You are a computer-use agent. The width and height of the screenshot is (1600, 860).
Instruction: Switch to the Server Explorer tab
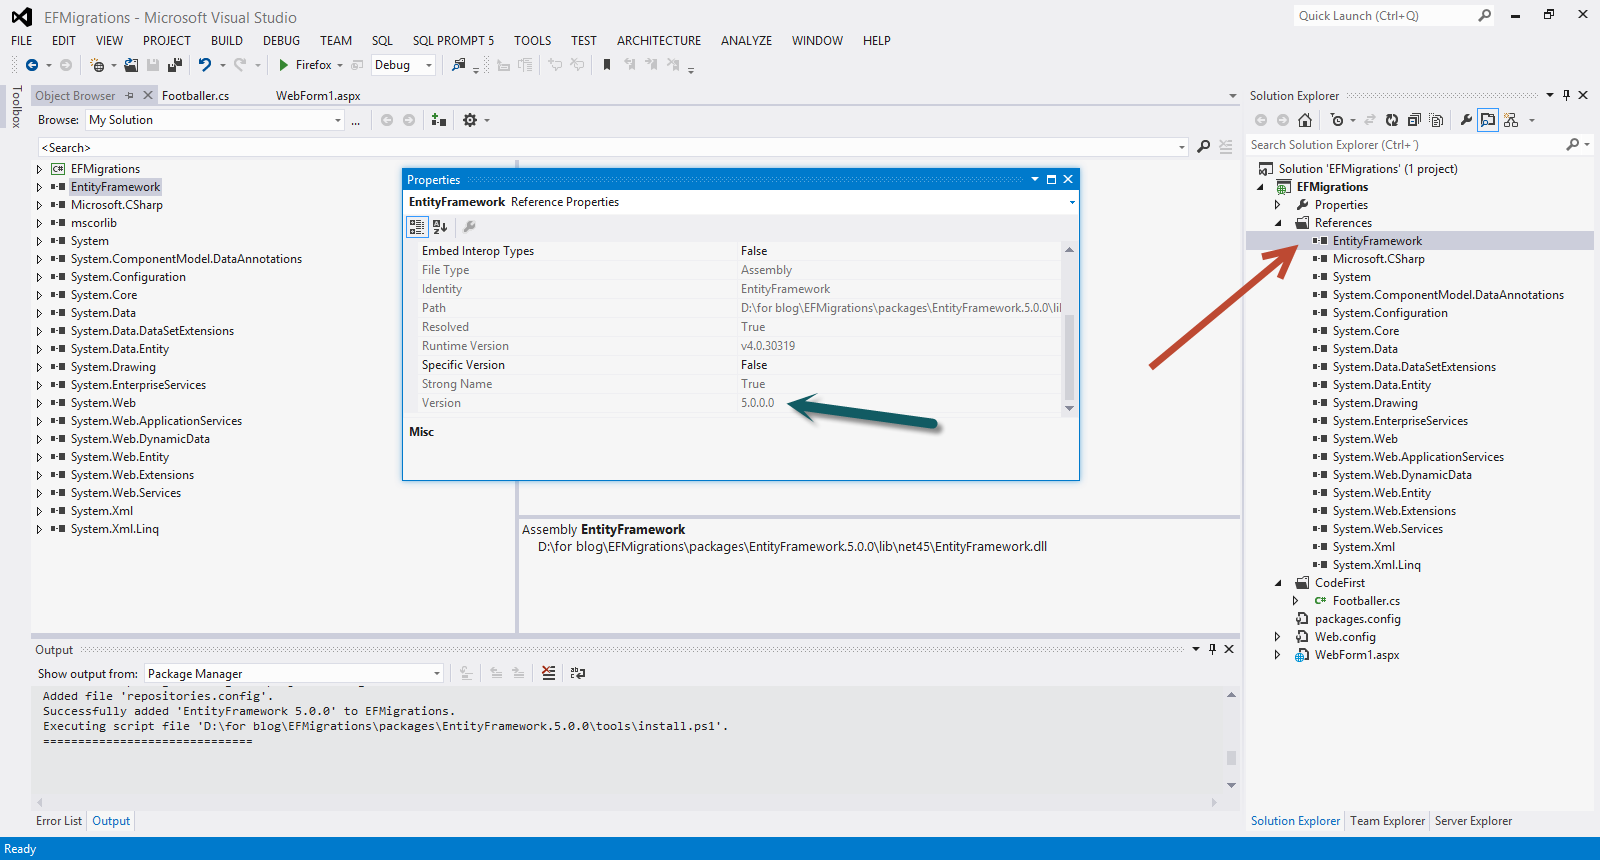coord(1473,821)
